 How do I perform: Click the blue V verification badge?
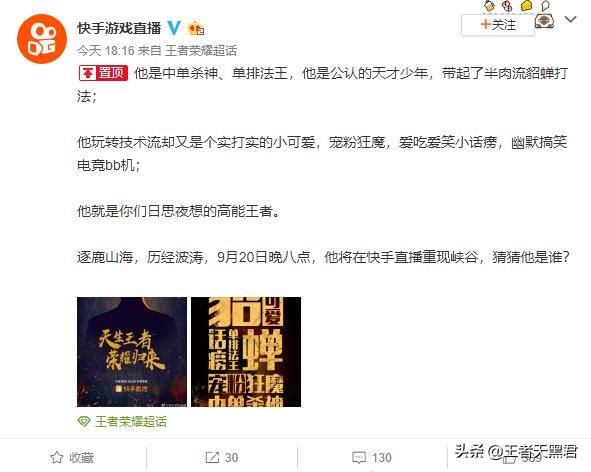point(174,28)
